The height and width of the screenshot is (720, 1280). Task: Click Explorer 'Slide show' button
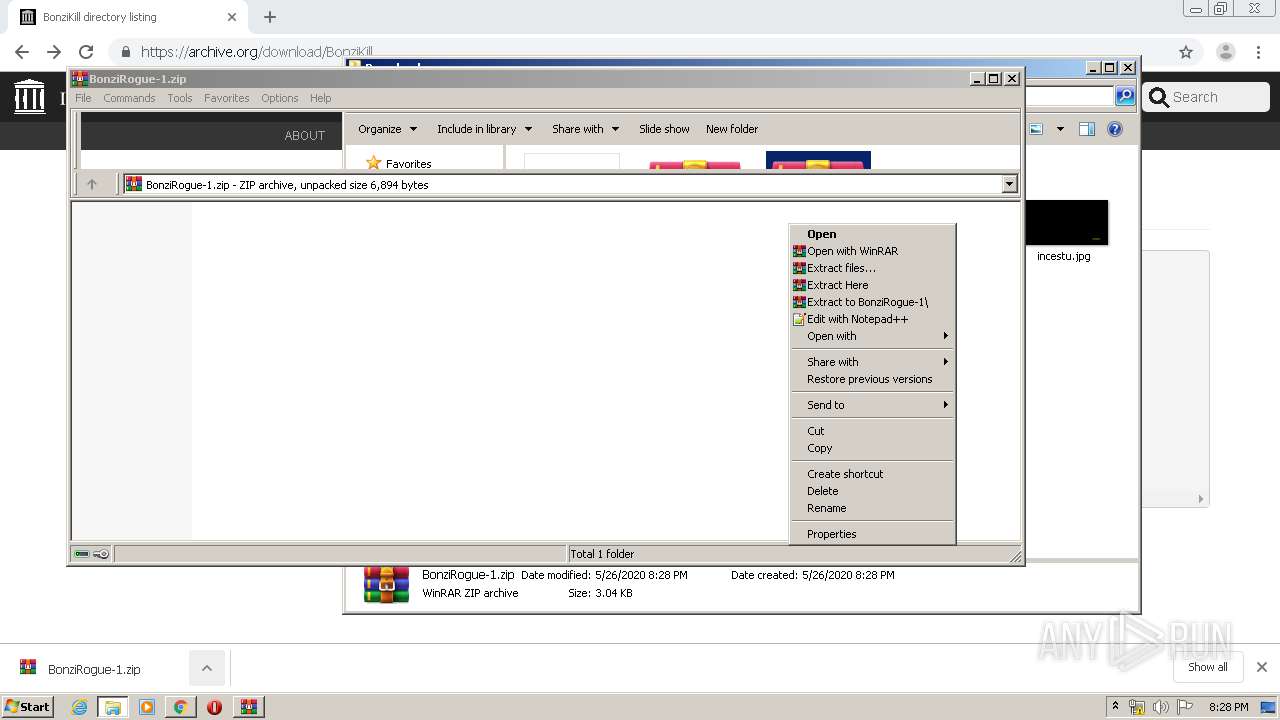pos(664,129)
